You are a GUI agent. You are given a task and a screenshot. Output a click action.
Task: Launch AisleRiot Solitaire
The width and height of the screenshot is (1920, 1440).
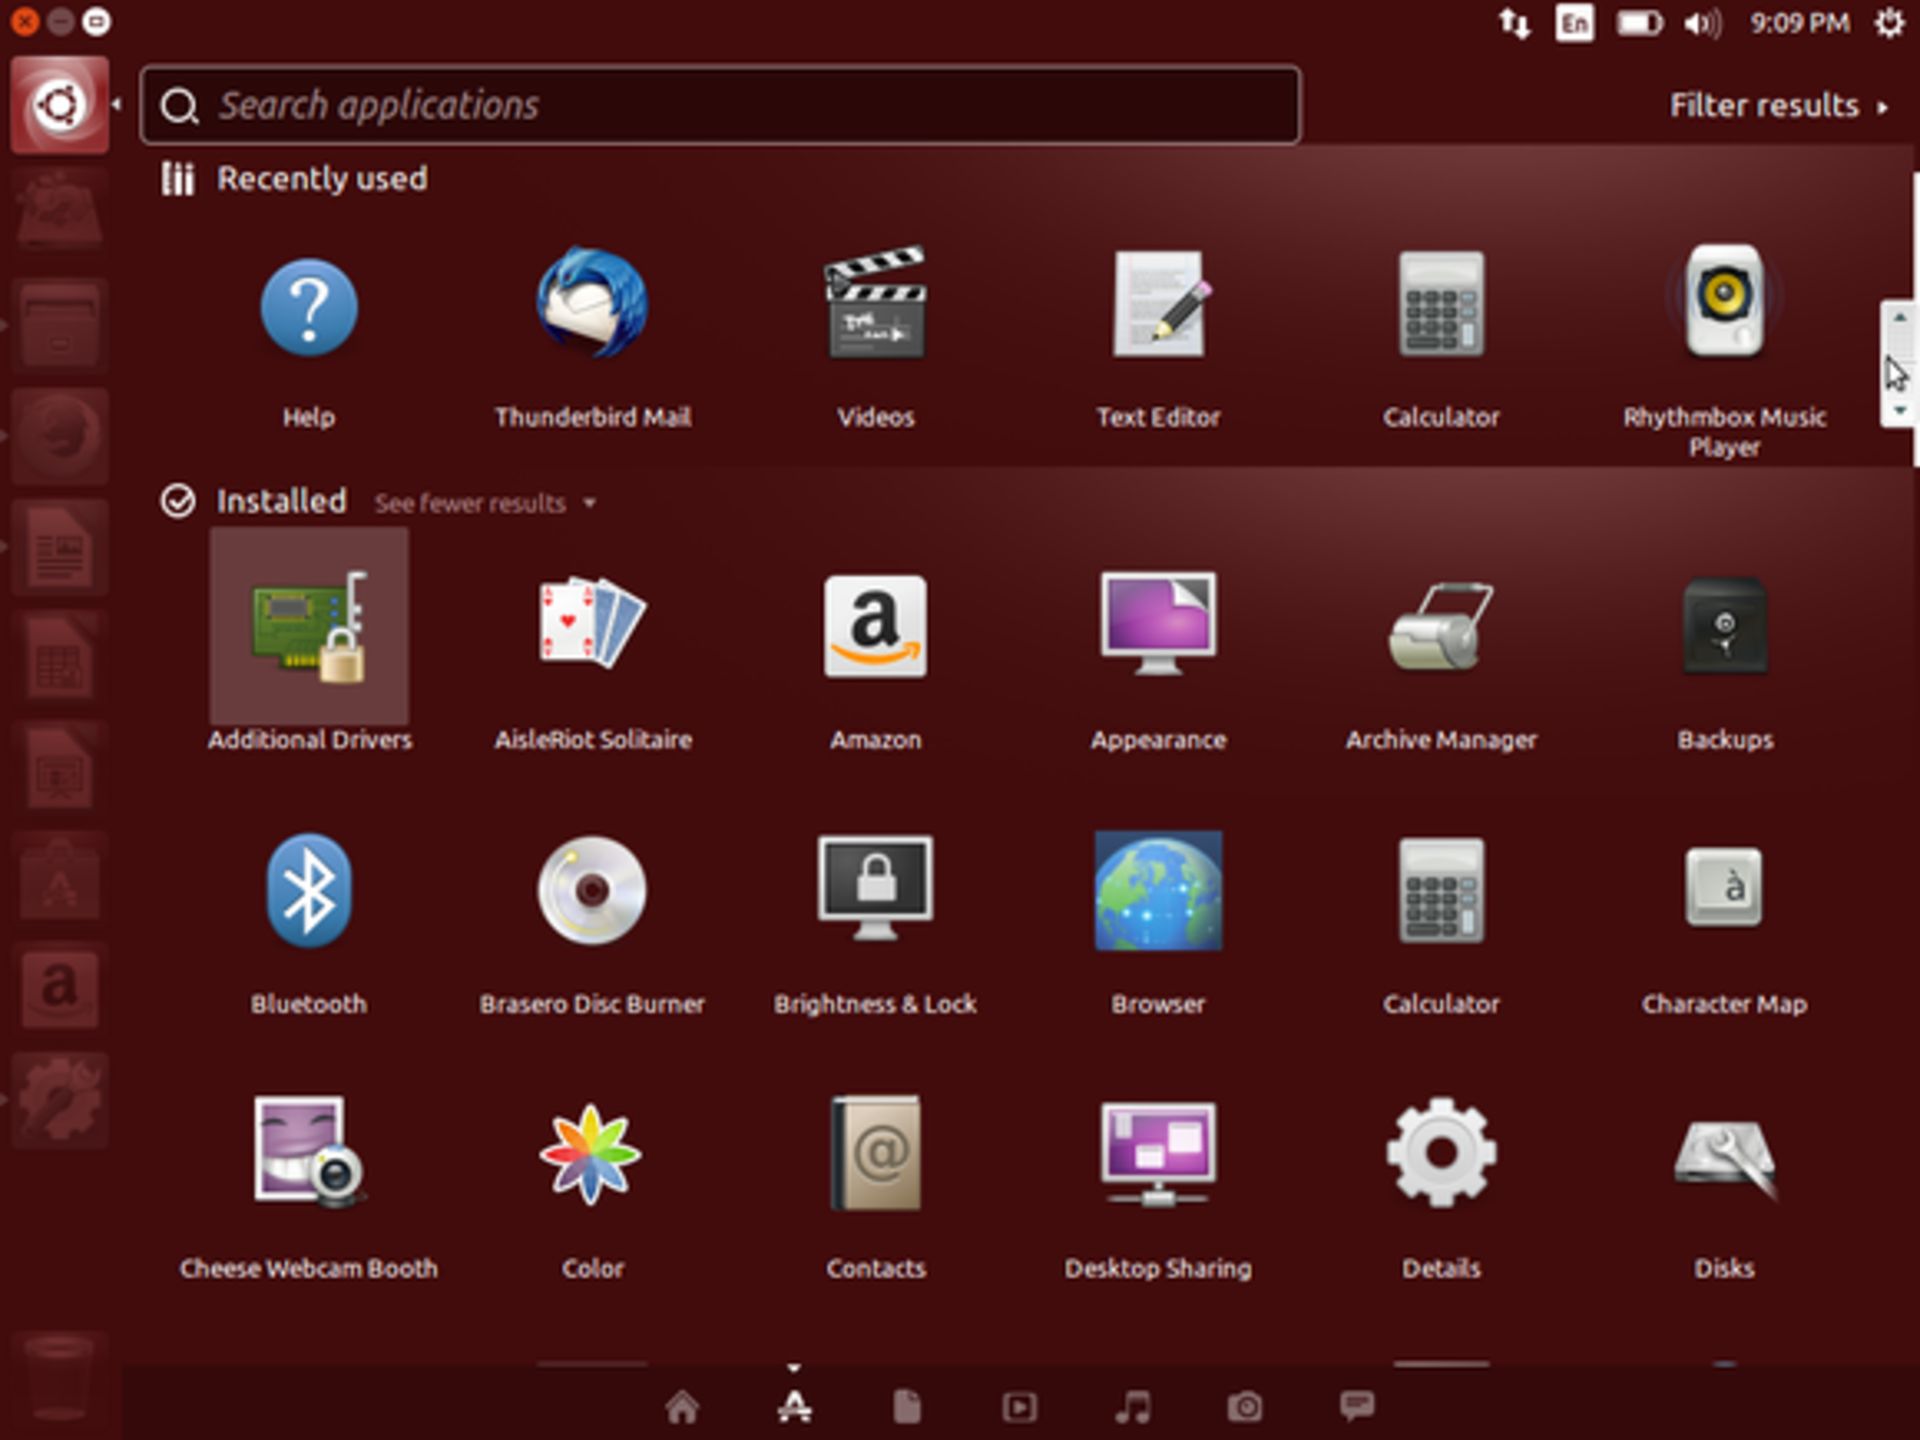tap(592, 622)
